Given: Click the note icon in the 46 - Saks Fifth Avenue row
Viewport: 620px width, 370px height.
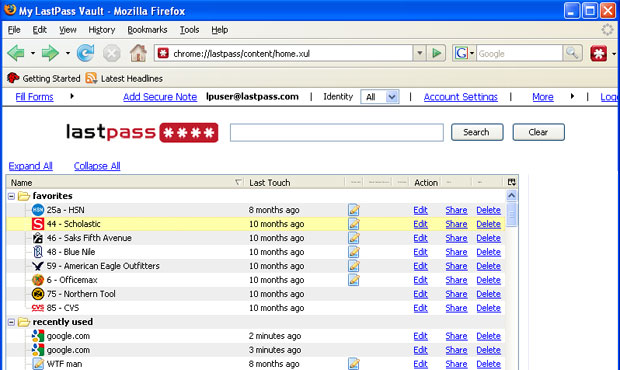Looking at the screenshot, I should 354,238.
